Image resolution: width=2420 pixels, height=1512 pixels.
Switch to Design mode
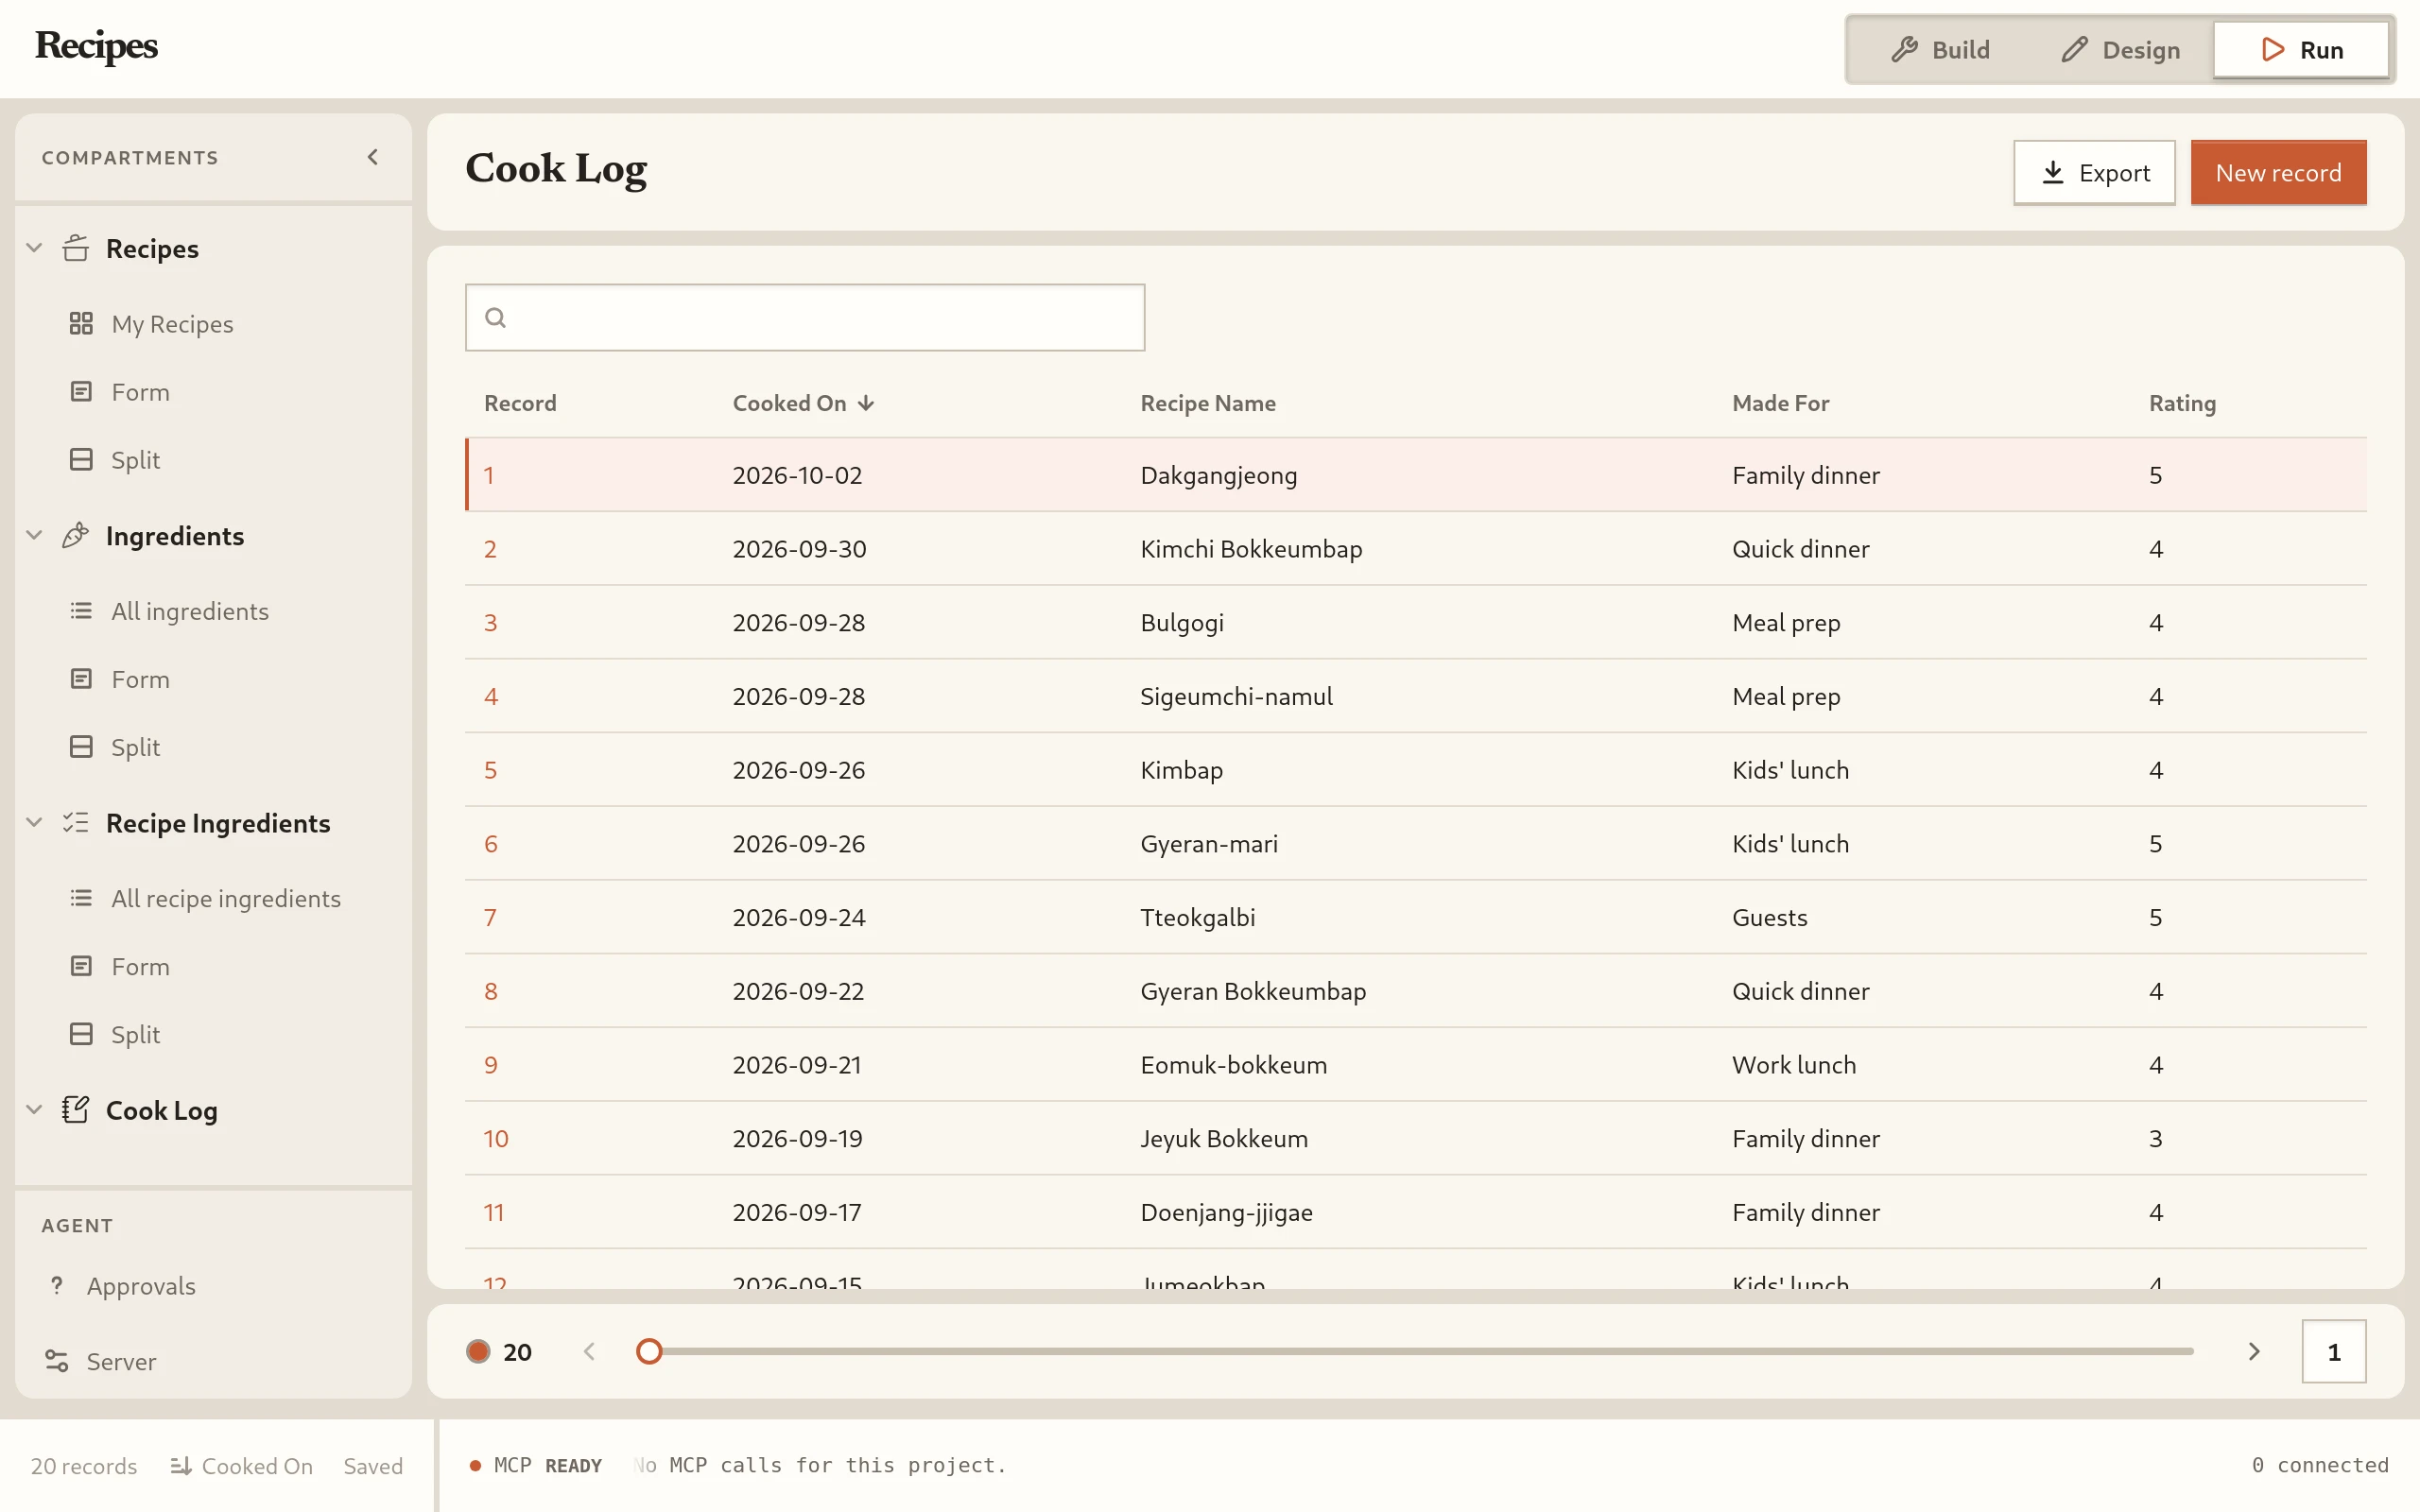(x=2120, y=49)
